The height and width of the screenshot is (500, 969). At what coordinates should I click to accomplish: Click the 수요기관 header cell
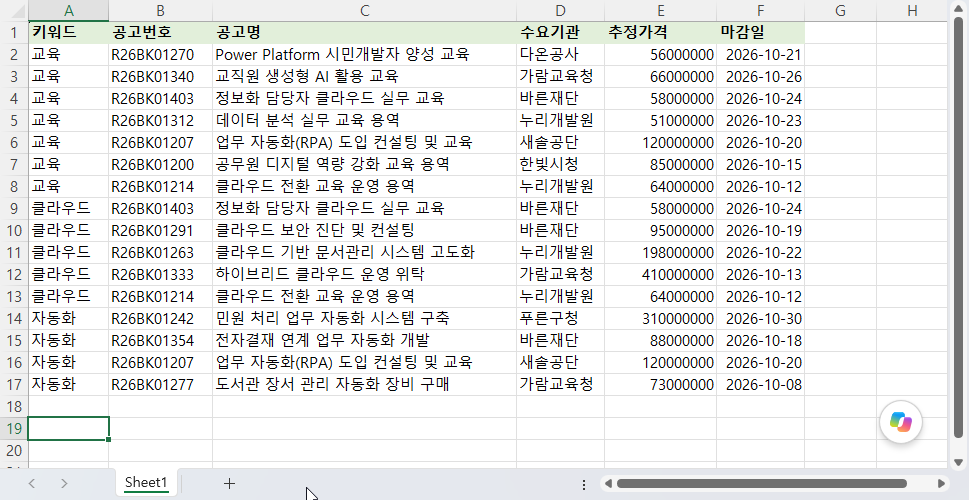[561, 32]
